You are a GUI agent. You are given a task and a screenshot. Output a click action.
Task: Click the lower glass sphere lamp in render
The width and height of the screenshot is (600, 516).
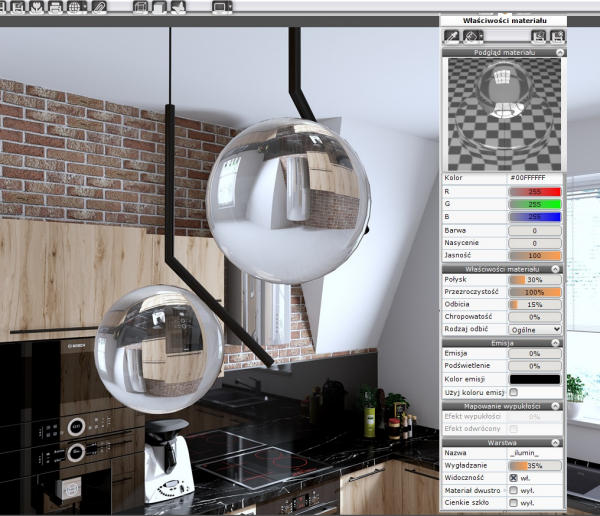click(x=159, y=349)
